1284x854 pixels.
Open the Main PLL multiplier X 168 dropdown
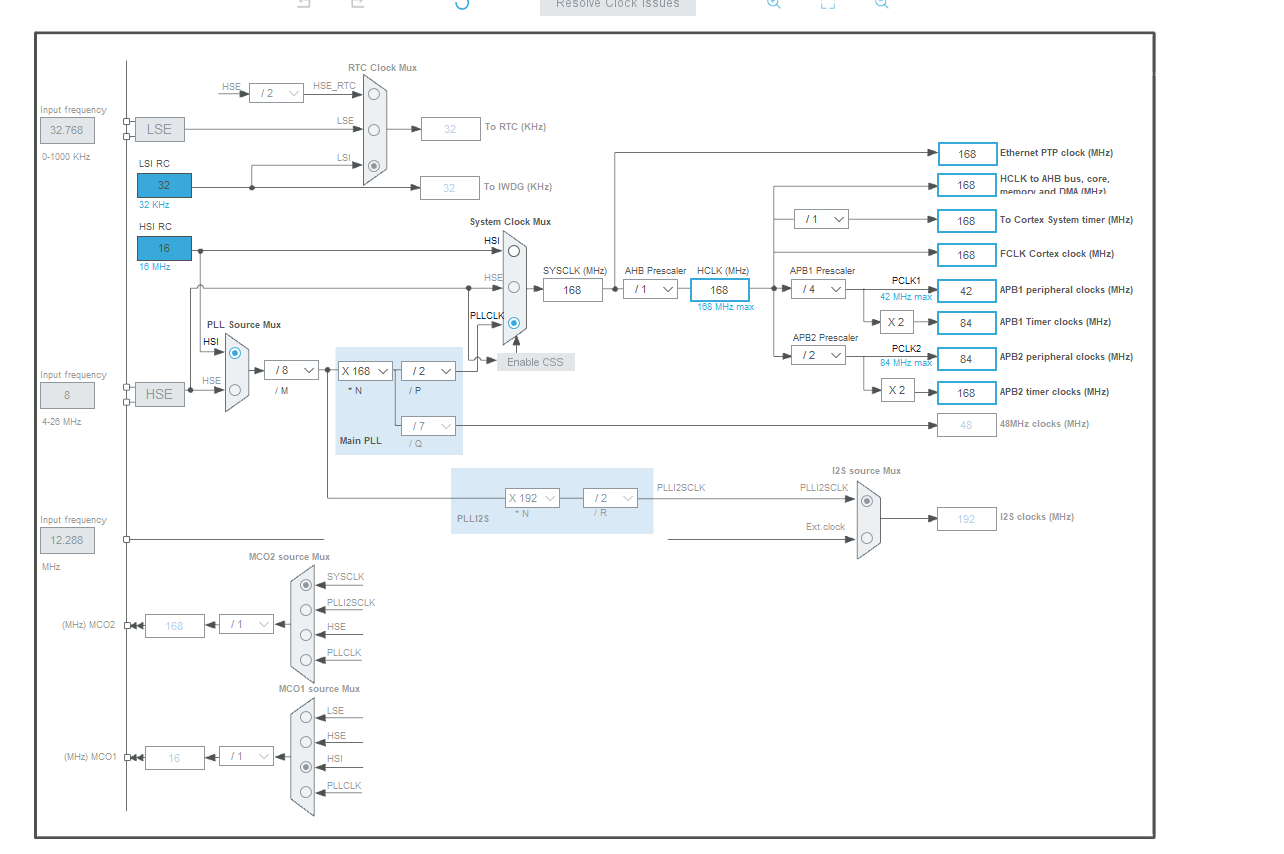coord(364,371)
